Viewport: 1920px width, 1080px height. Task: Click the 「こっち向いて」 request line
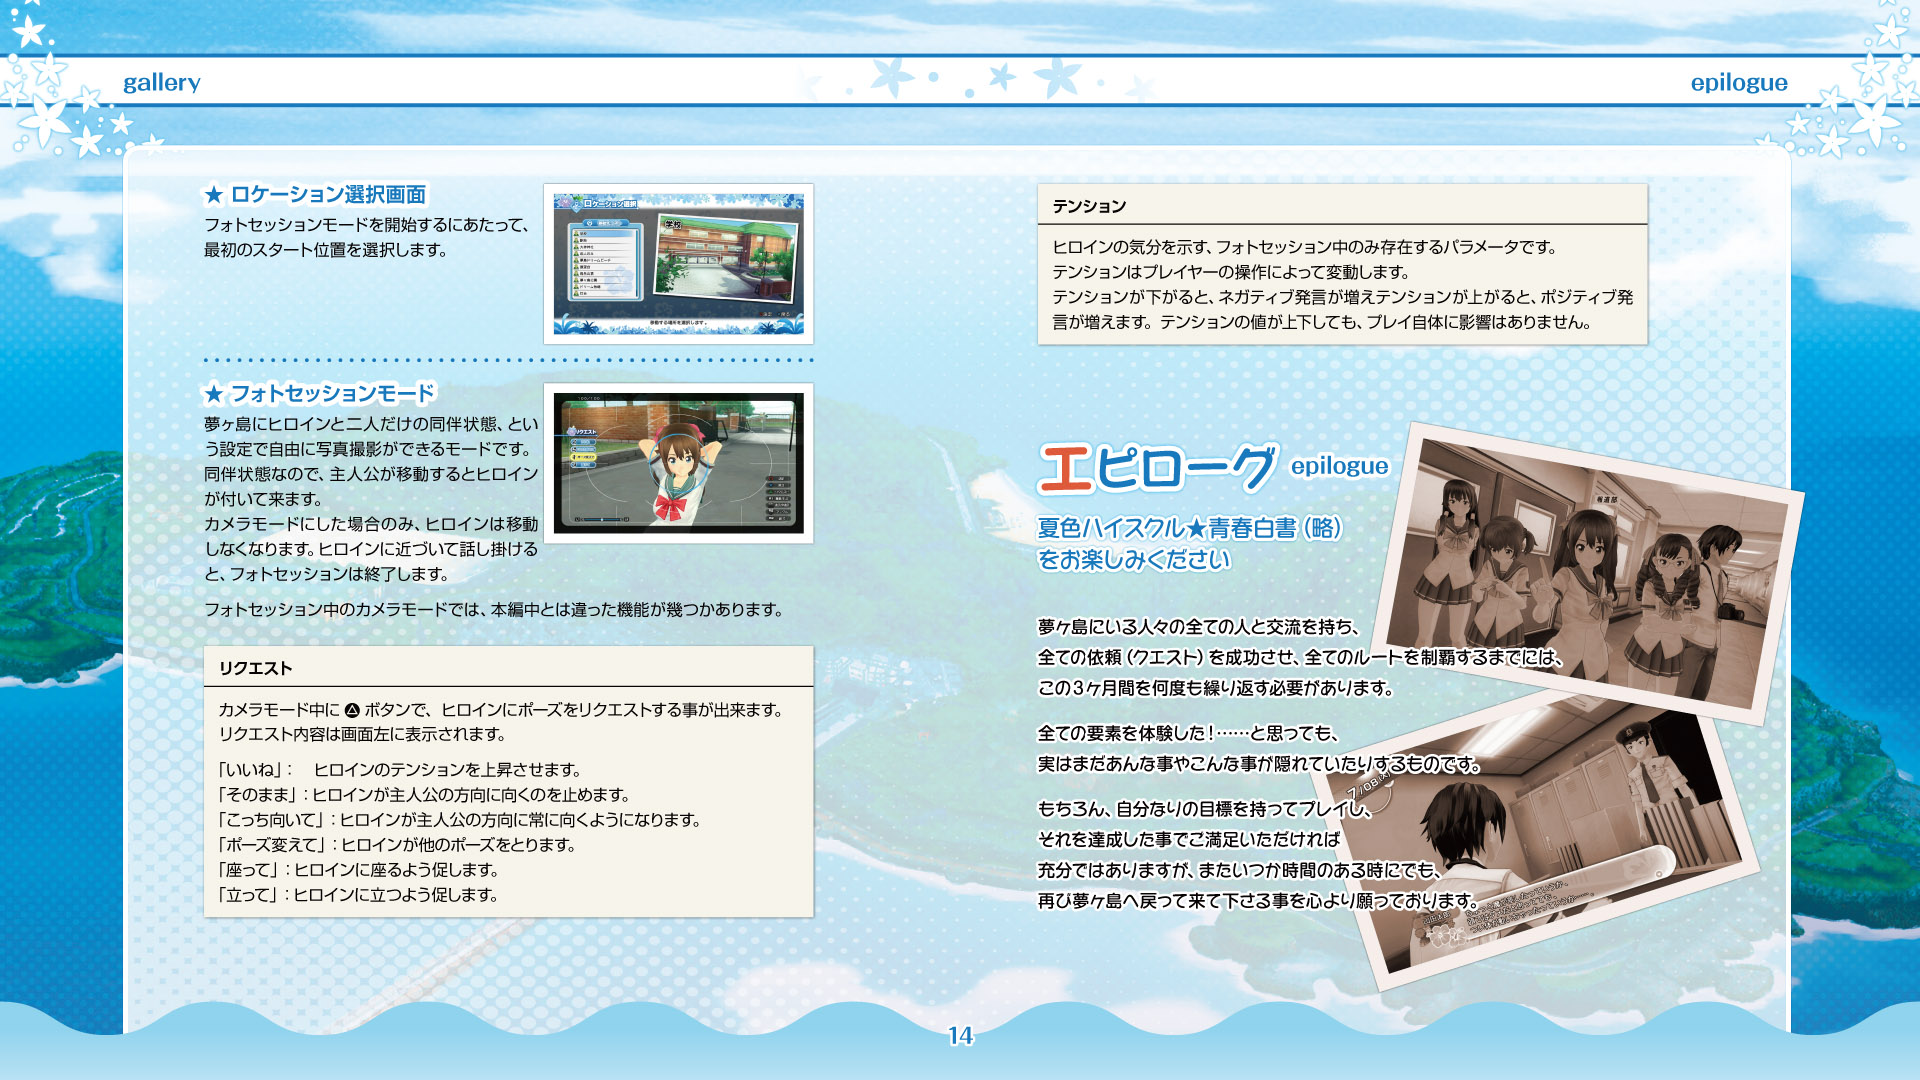tap(460, 820)
